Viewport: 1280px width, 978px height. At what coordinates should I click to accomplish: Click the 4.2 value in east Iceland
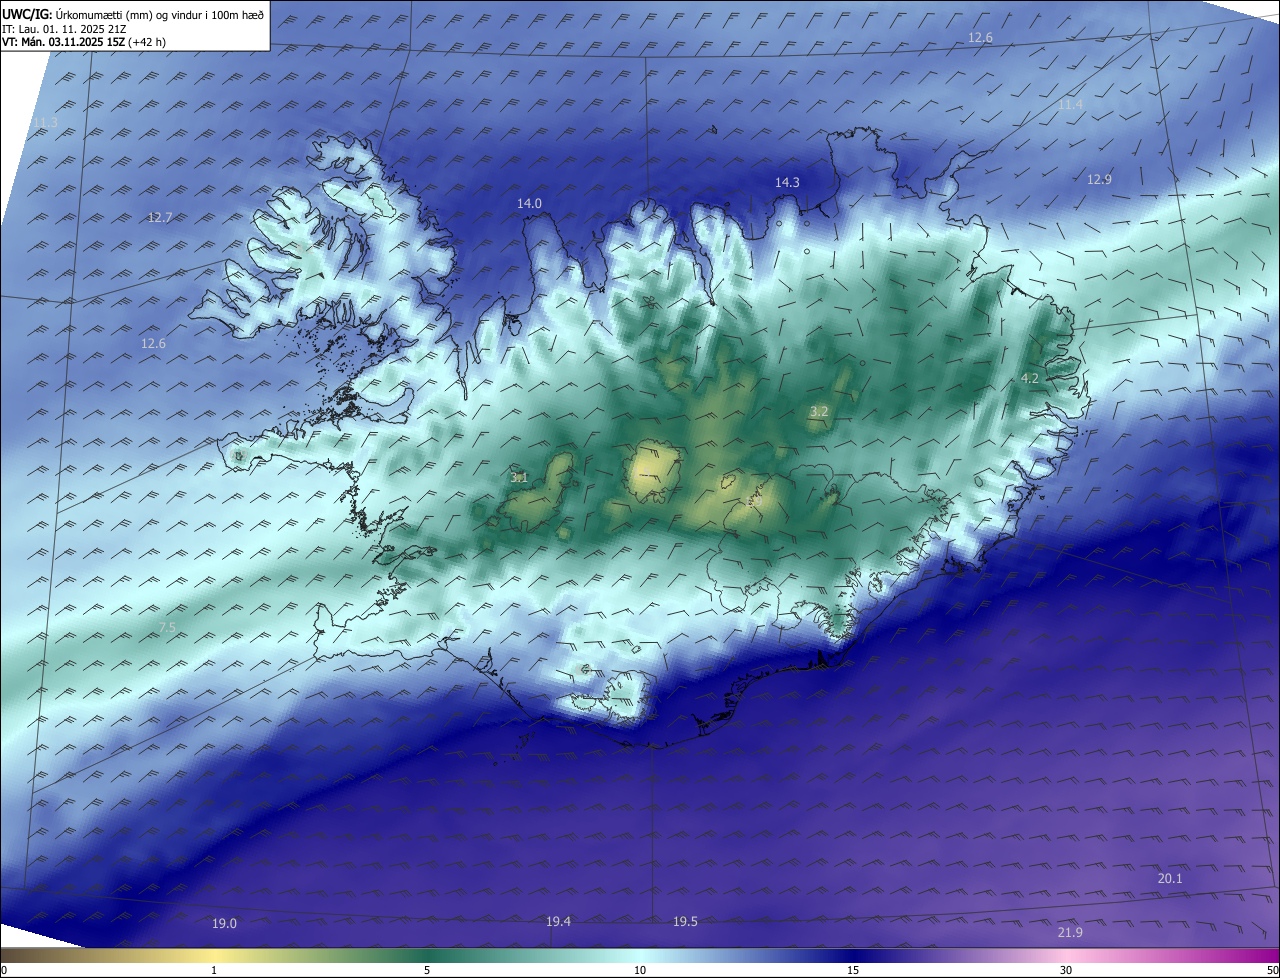pos(1029,378)
